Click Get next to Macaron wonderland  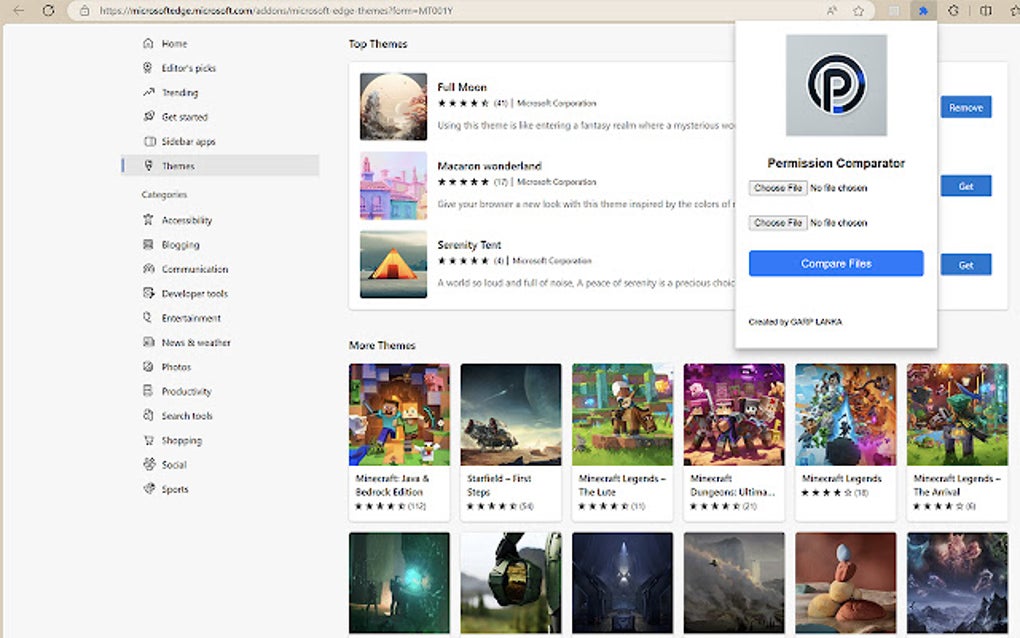964,186
